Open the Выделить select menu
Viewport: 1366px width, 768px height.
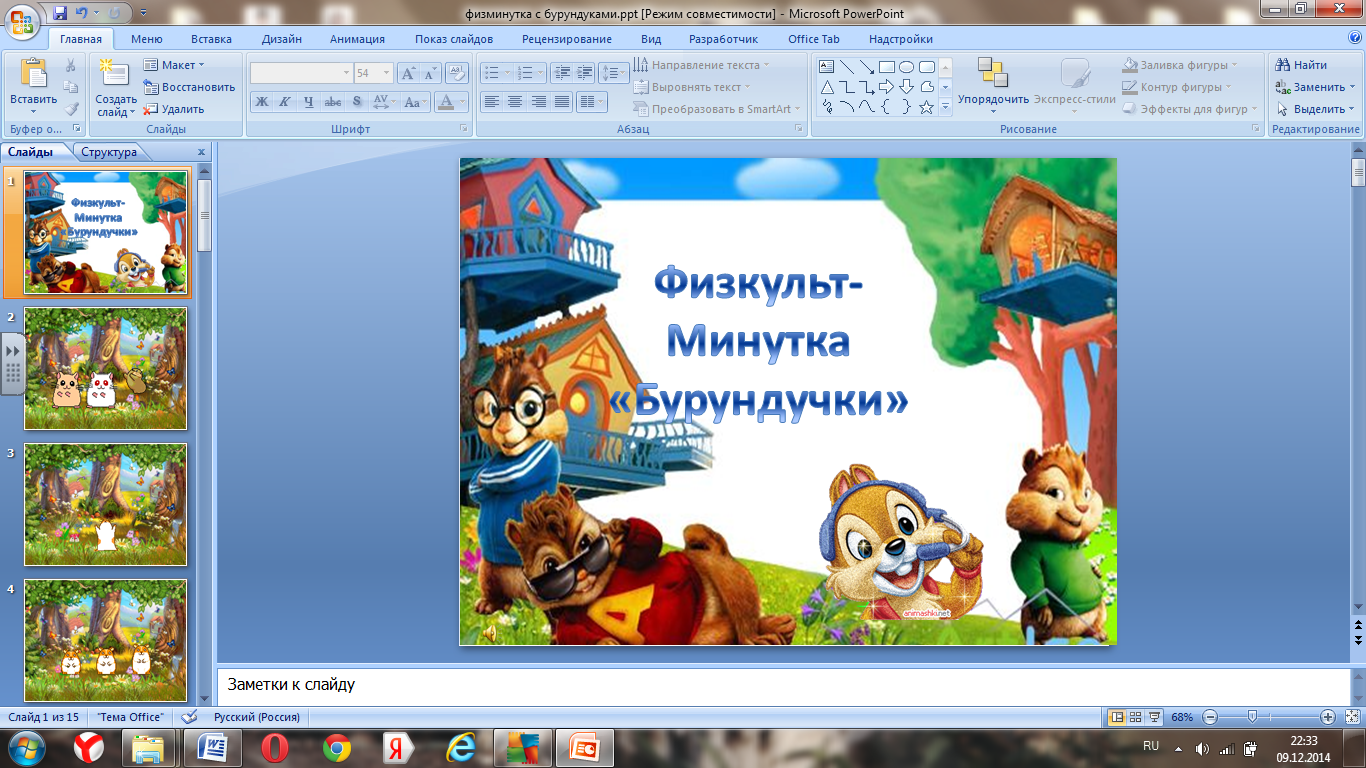pyautogui.click(x=1315, y=109)
